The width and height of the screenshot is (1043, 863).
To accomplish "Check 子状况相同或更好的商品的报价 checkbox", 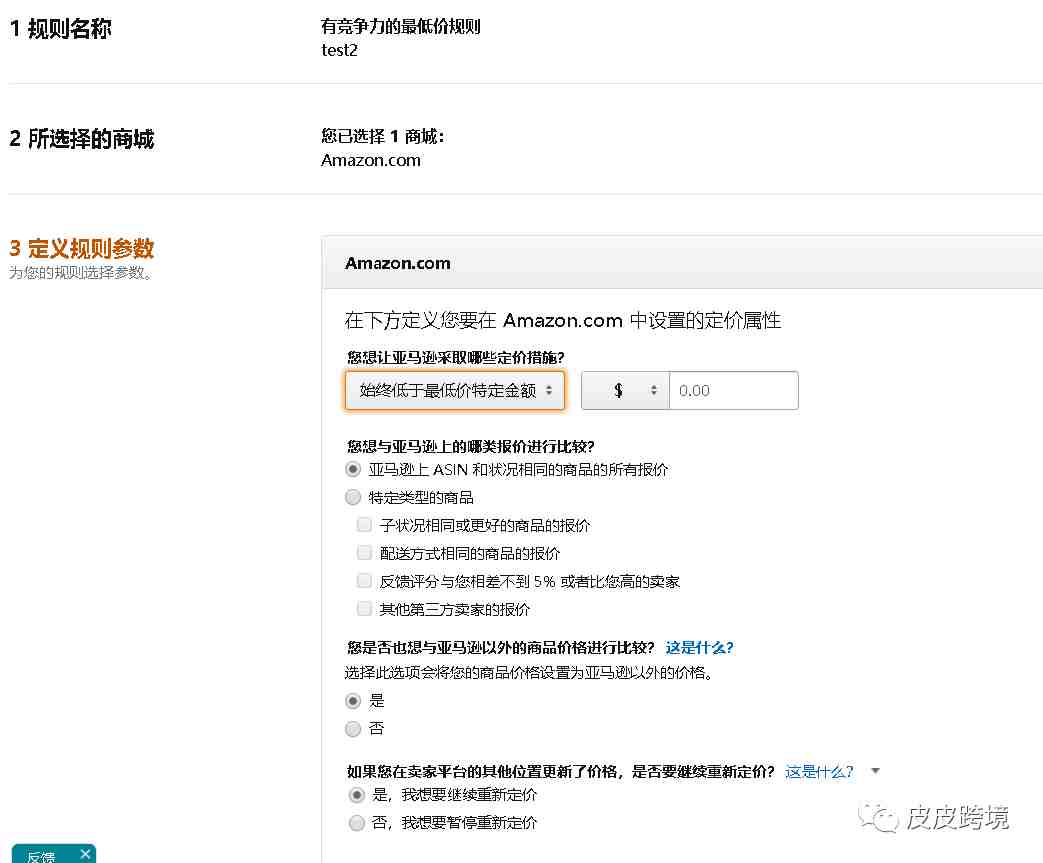I will click(364, 525).
